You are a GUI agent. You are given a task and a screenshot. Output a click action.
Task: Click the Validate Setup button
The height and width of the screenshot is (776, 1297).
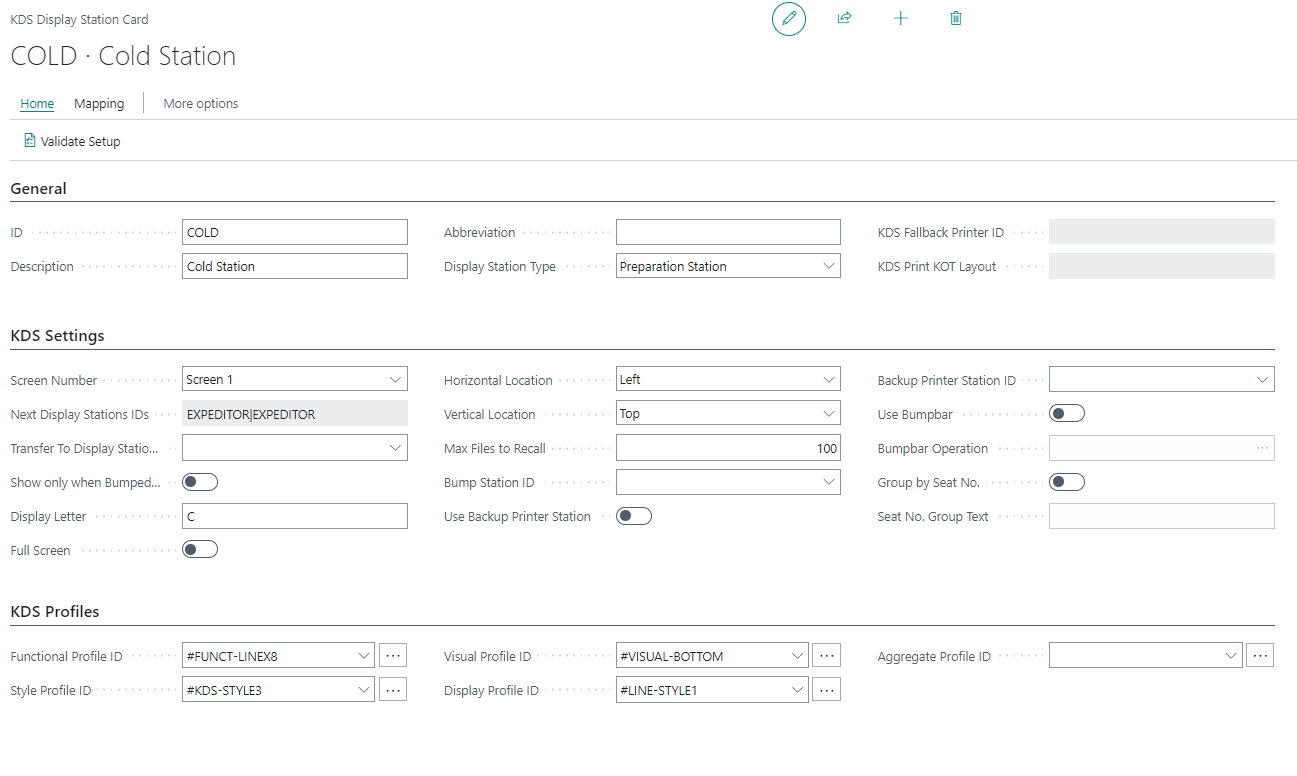pyautogui.click(x=72, y=142)
